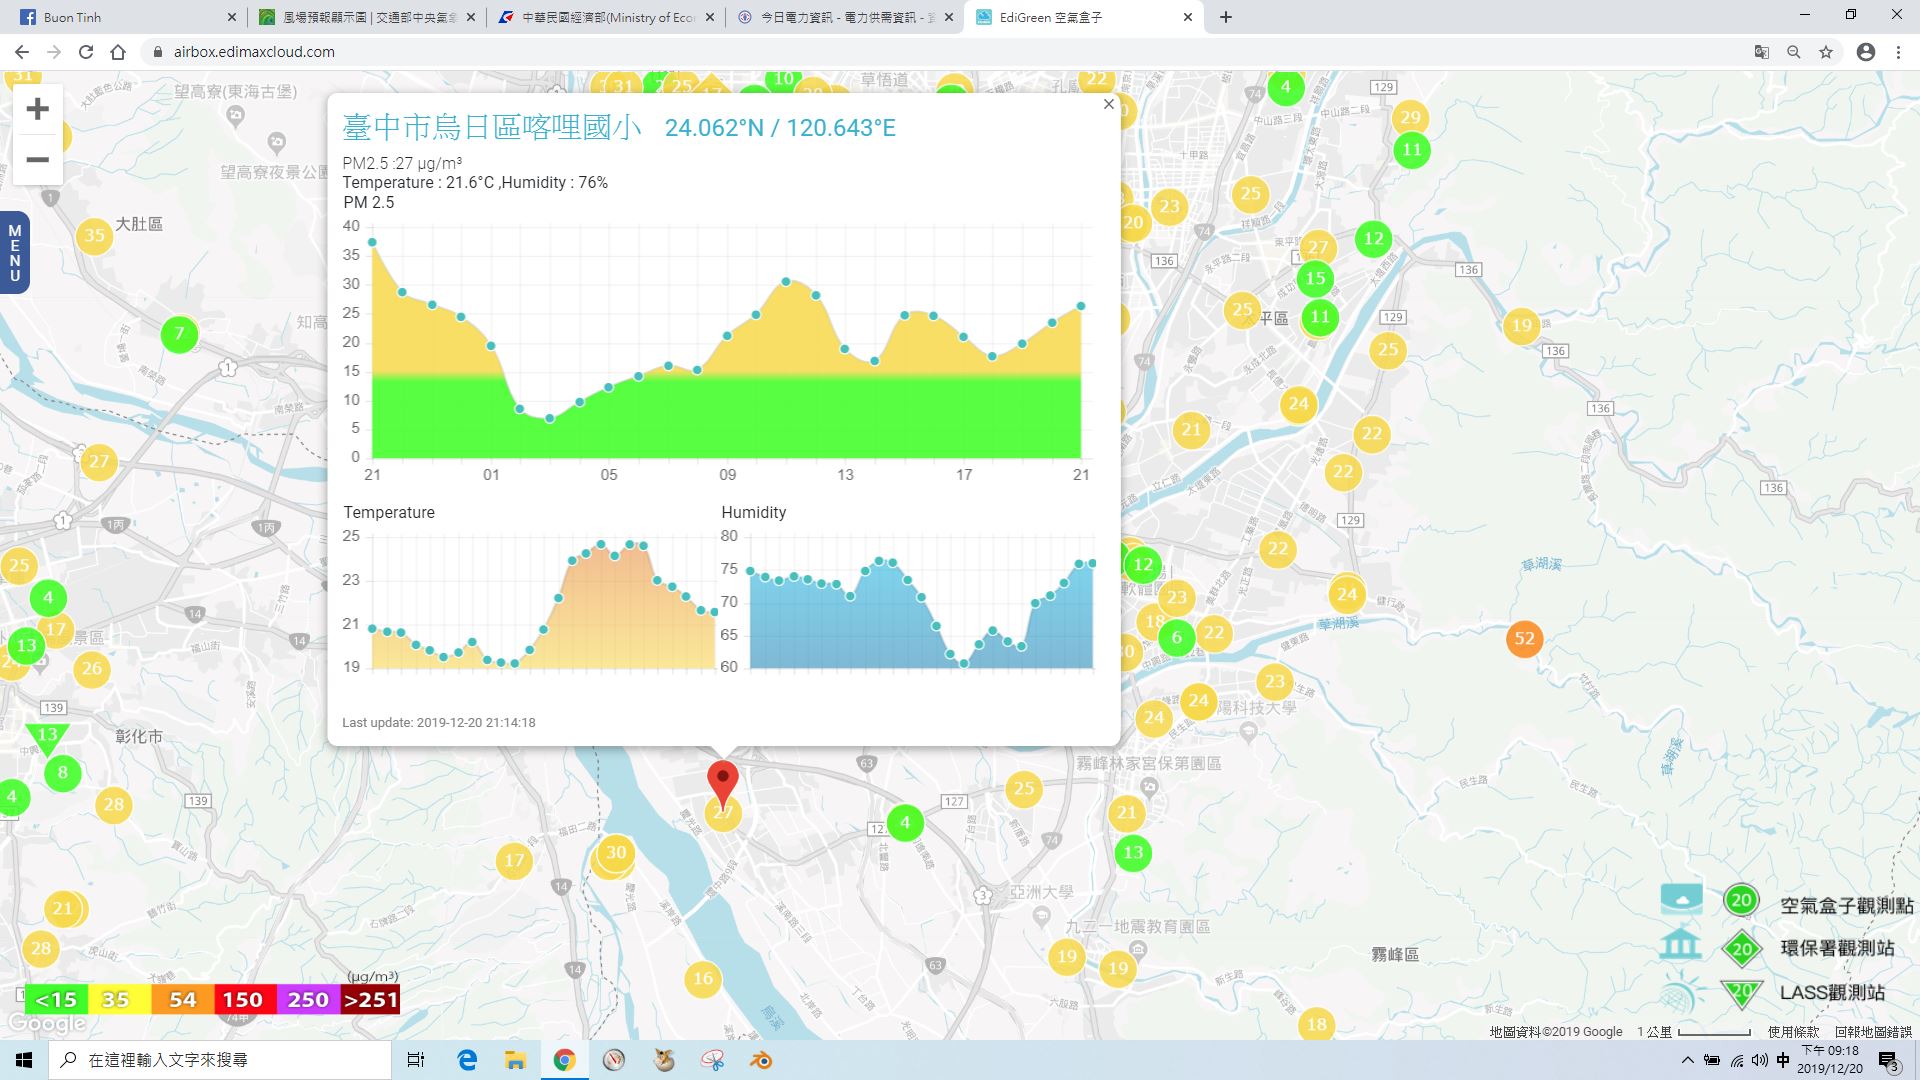Screen dimensions: 1920x1080
Task: Click the first PM2.5 chart point near 37
Action: pos(372,242)
